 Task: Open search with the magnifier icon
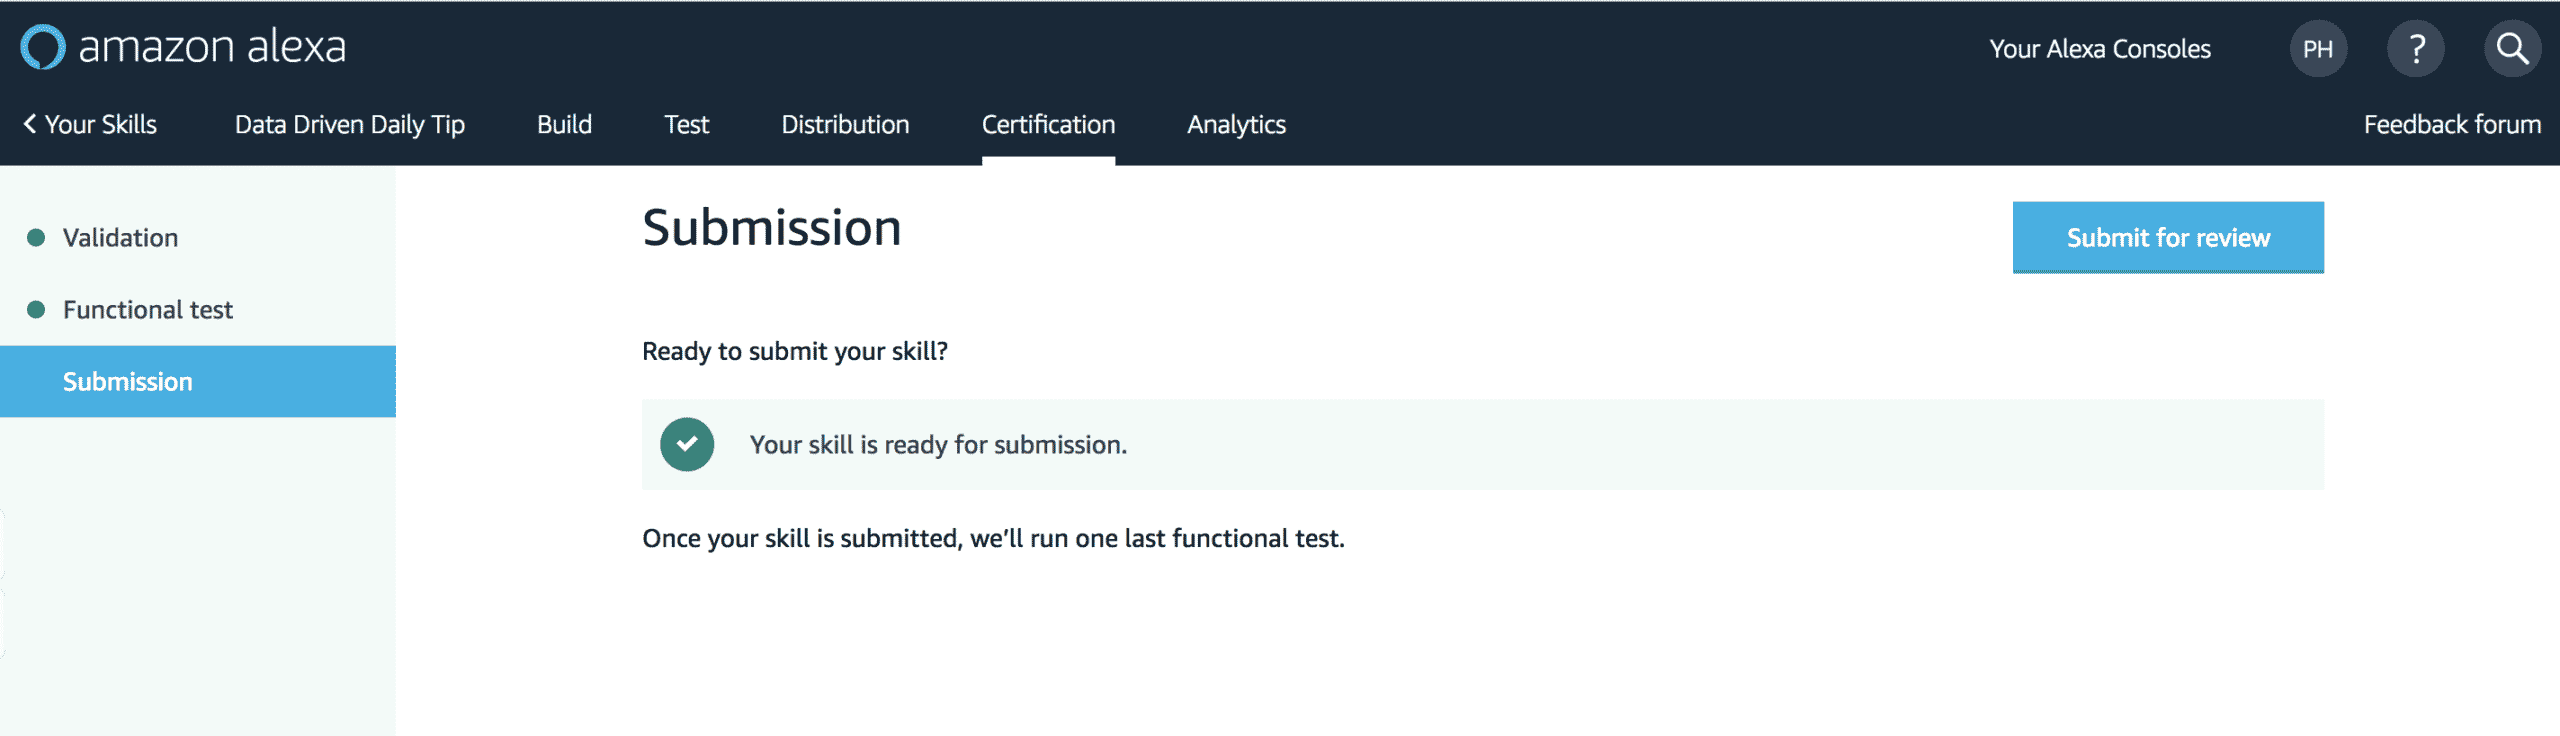tap(2512, 49)
